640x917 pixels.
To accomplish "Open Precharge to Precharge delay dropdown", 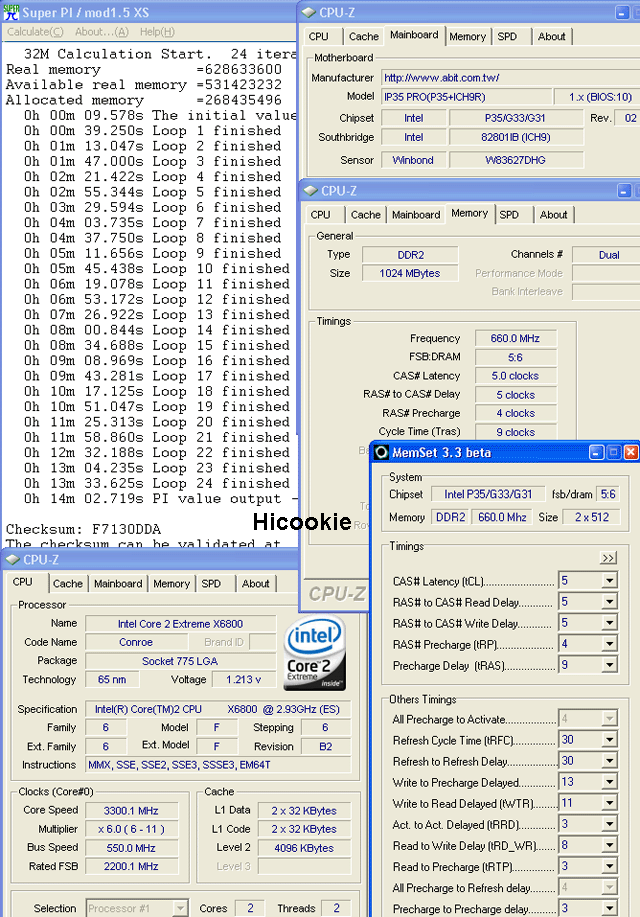I will (610, 908).
